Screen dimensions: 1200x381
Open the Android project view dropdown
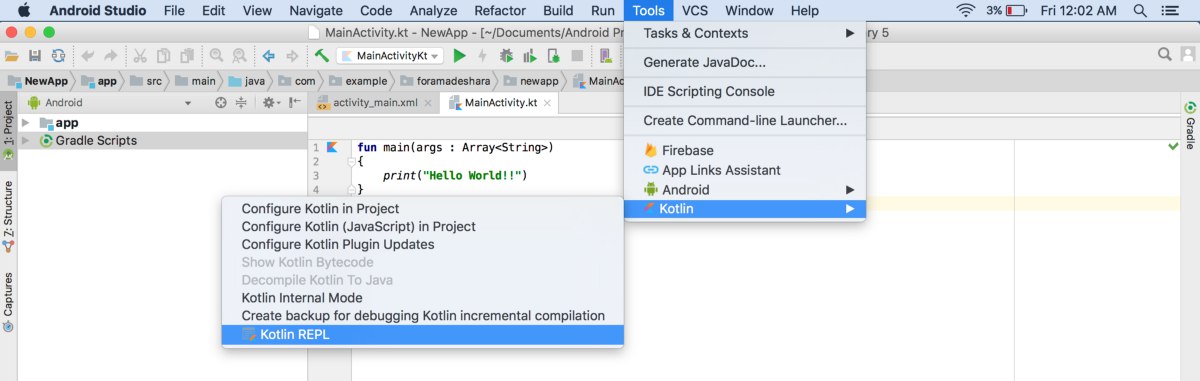110,102
